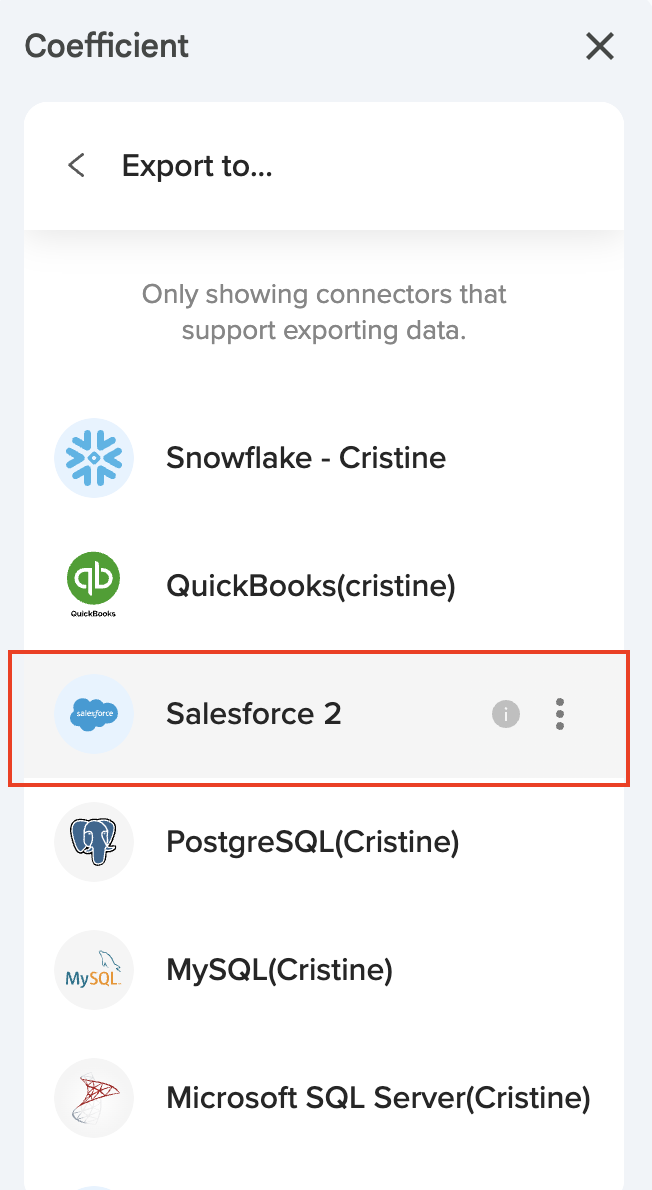Select the Microsoft SQL Server(Cristine) connection name

click(378, 1098)
